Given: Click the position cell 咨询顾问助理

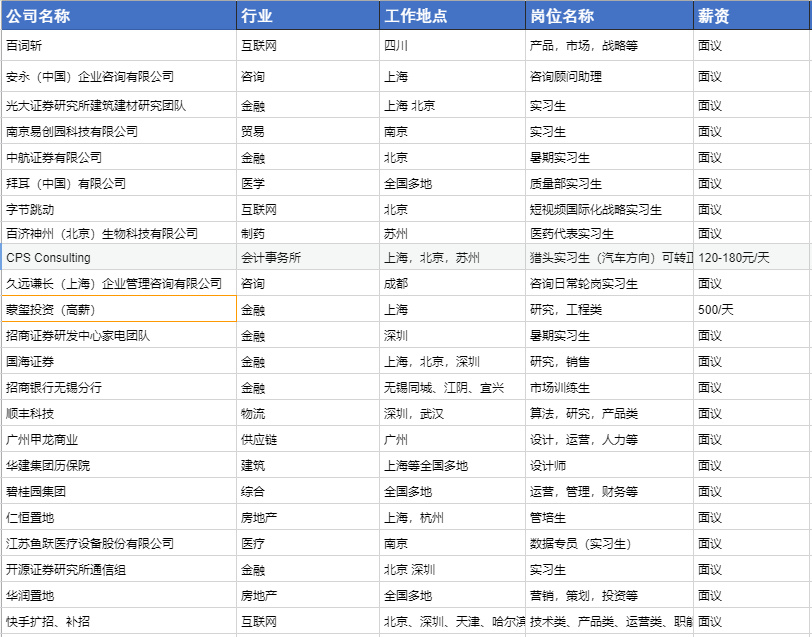Looking at the screenshot, I should click(610, 77).
